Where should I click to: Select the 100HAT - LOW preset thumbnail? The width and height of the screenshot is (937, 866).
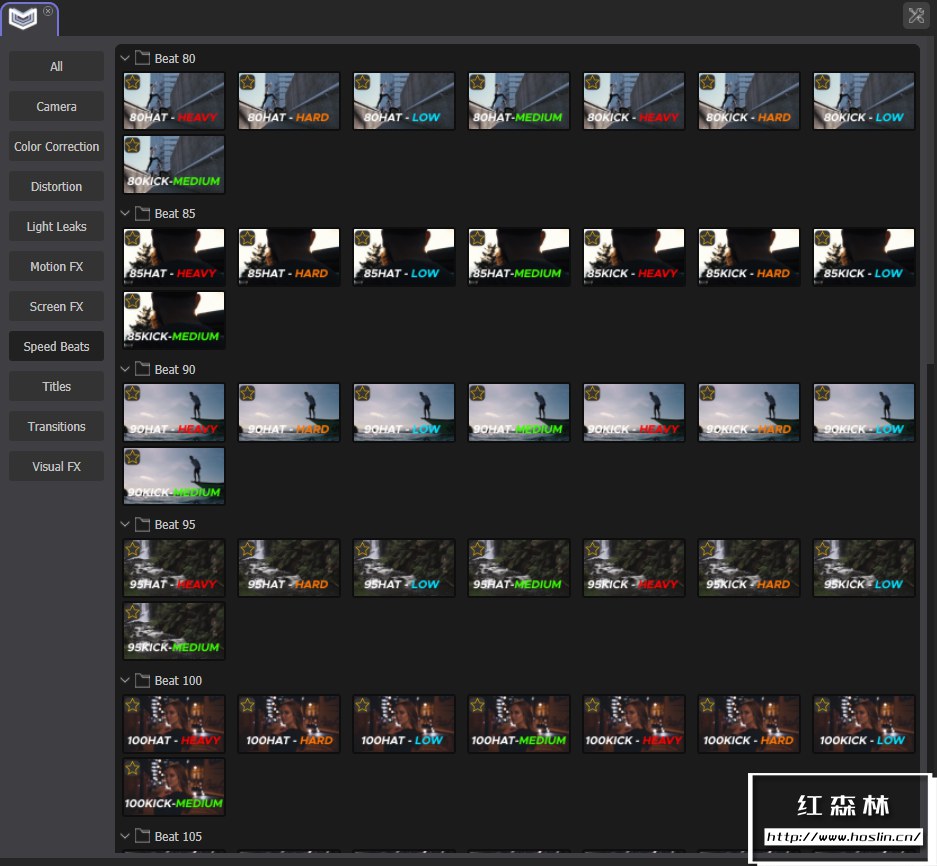pos(404,724)
